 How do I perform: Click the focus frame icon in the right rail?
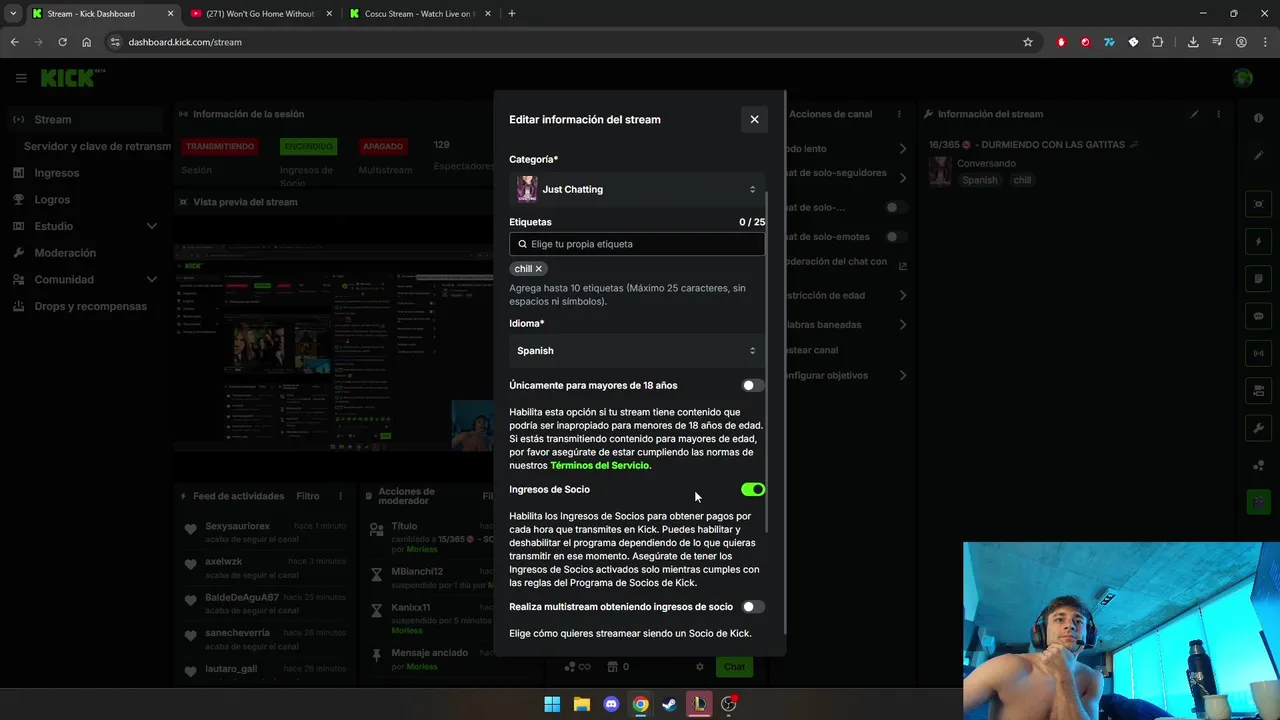[x=1258, y=204]
